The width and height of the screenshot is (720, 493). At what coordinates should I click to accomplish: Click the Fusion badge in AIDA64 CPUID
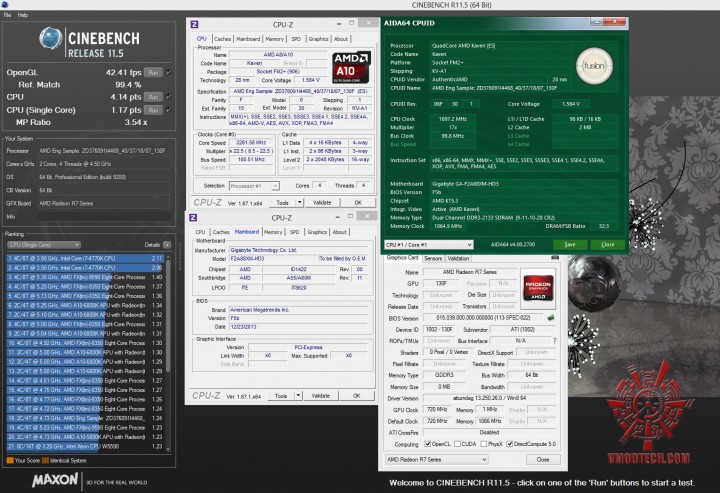594,66
